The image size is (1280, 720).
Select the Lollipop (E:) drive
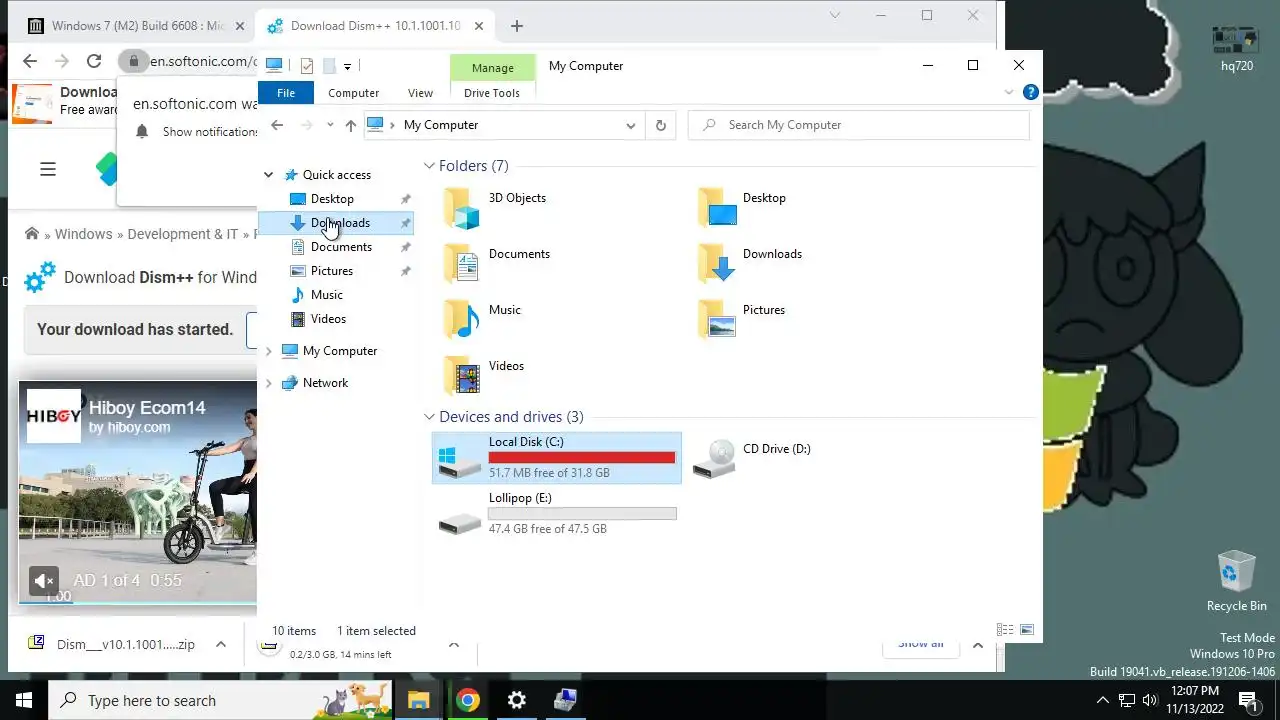click(x=557, y=514)
